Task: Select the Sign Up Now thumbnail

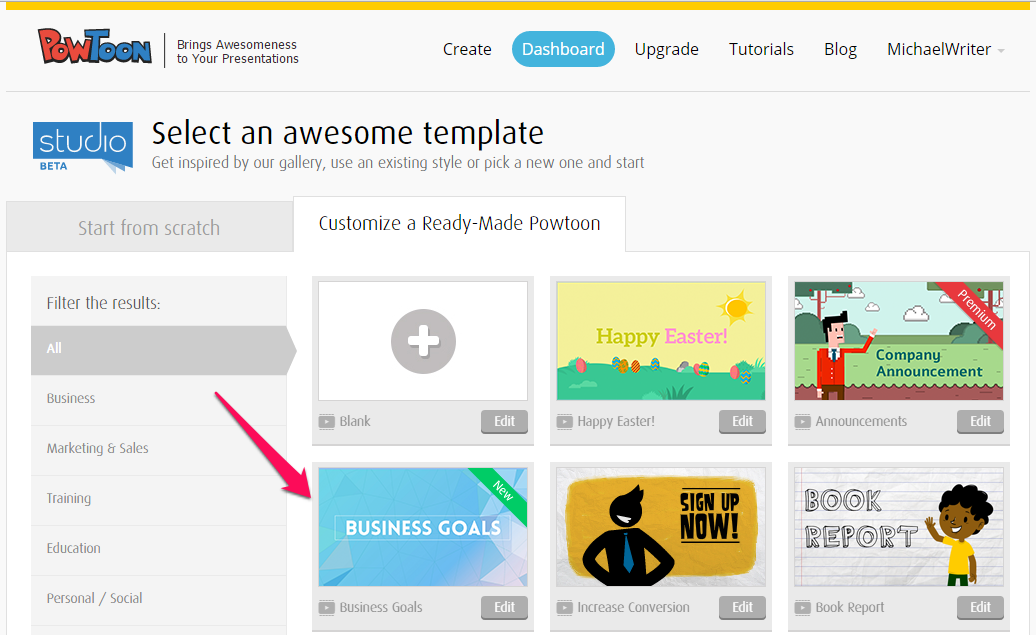Action: pyautogui.click(x=661, y=527)
